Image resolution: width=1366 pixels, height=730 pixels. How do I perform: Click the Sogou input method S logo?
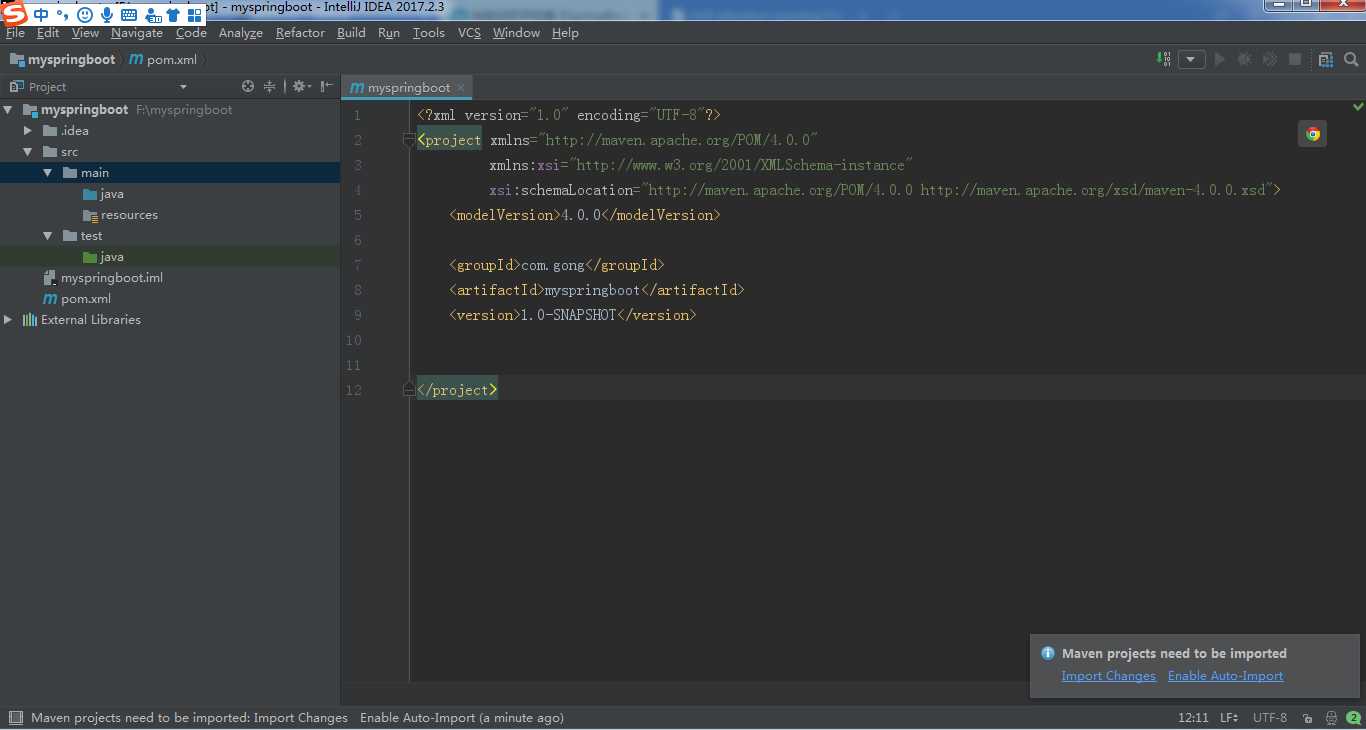click(x=14, y=13)
